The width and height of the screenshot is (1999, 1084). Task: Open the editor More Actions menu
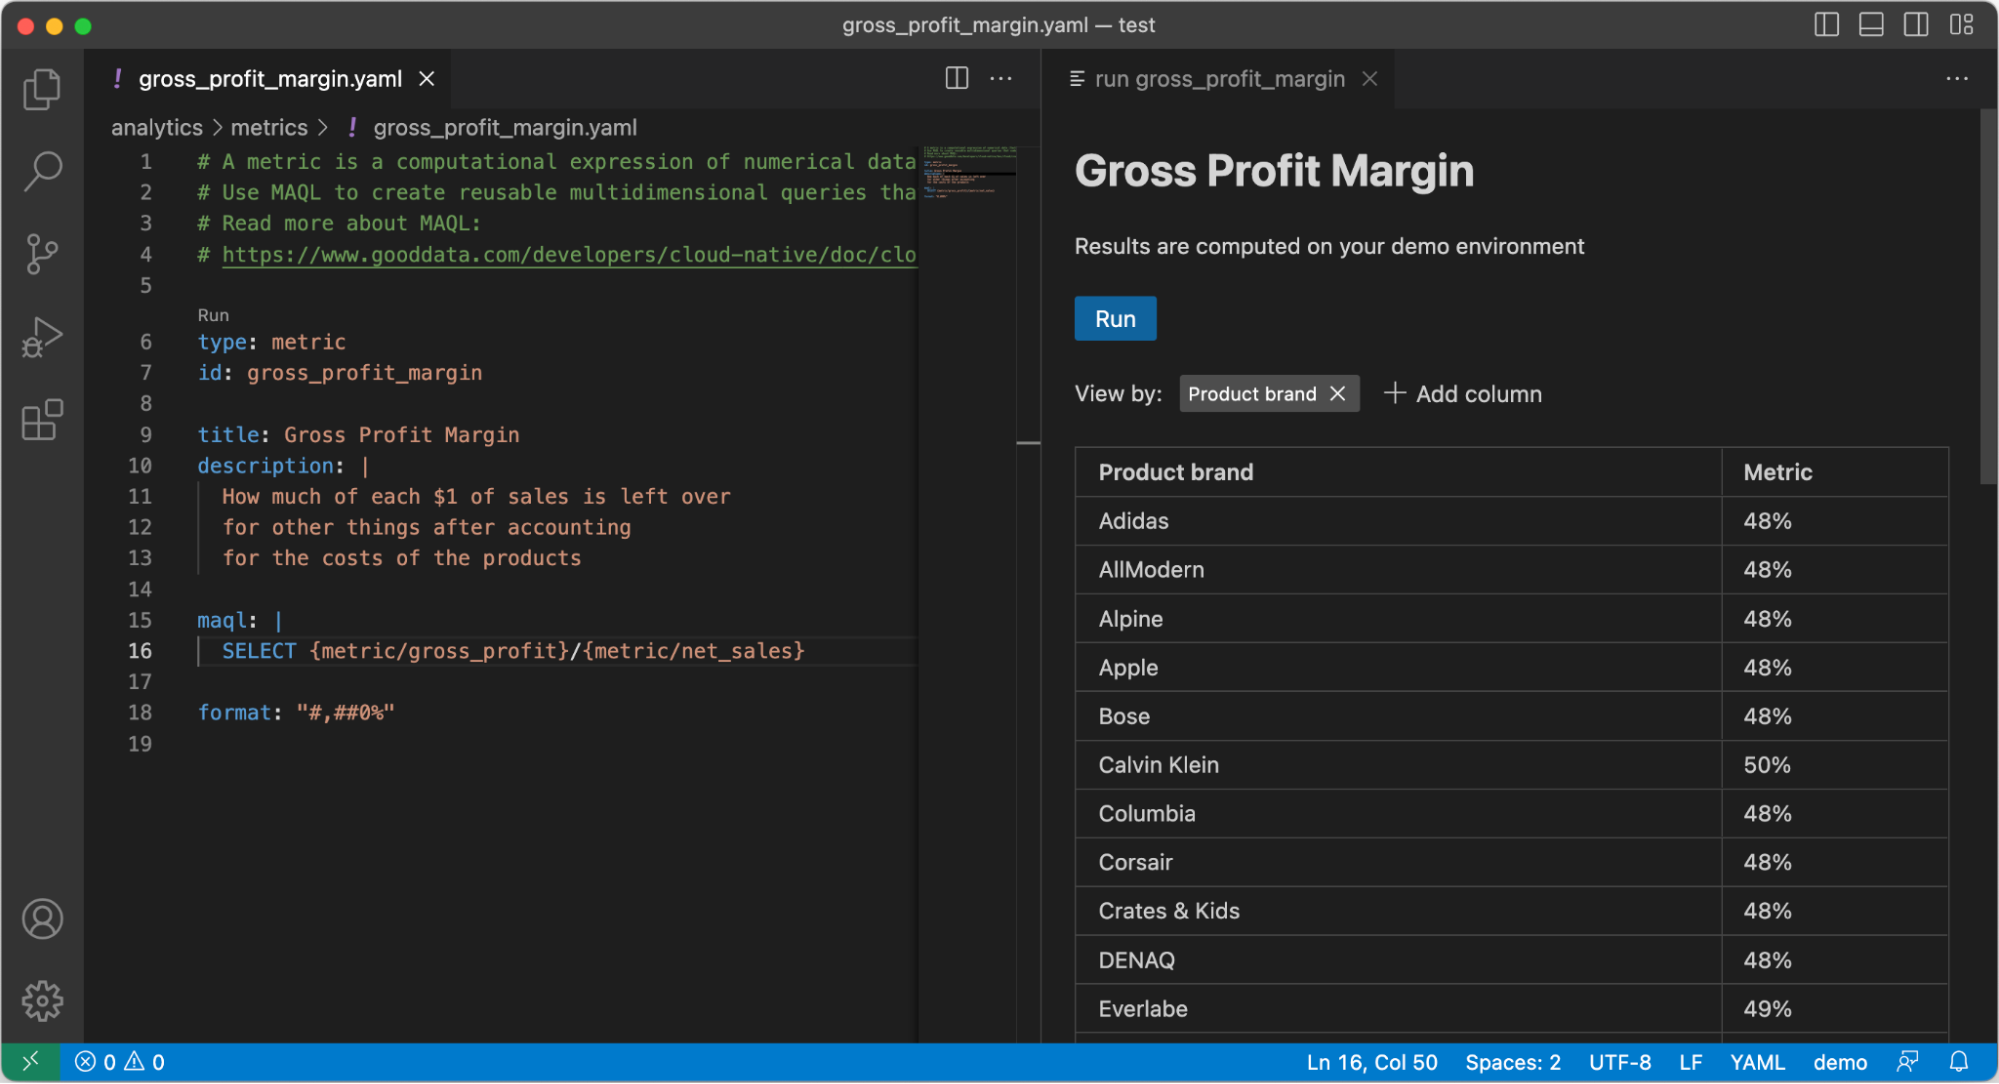1001,78
